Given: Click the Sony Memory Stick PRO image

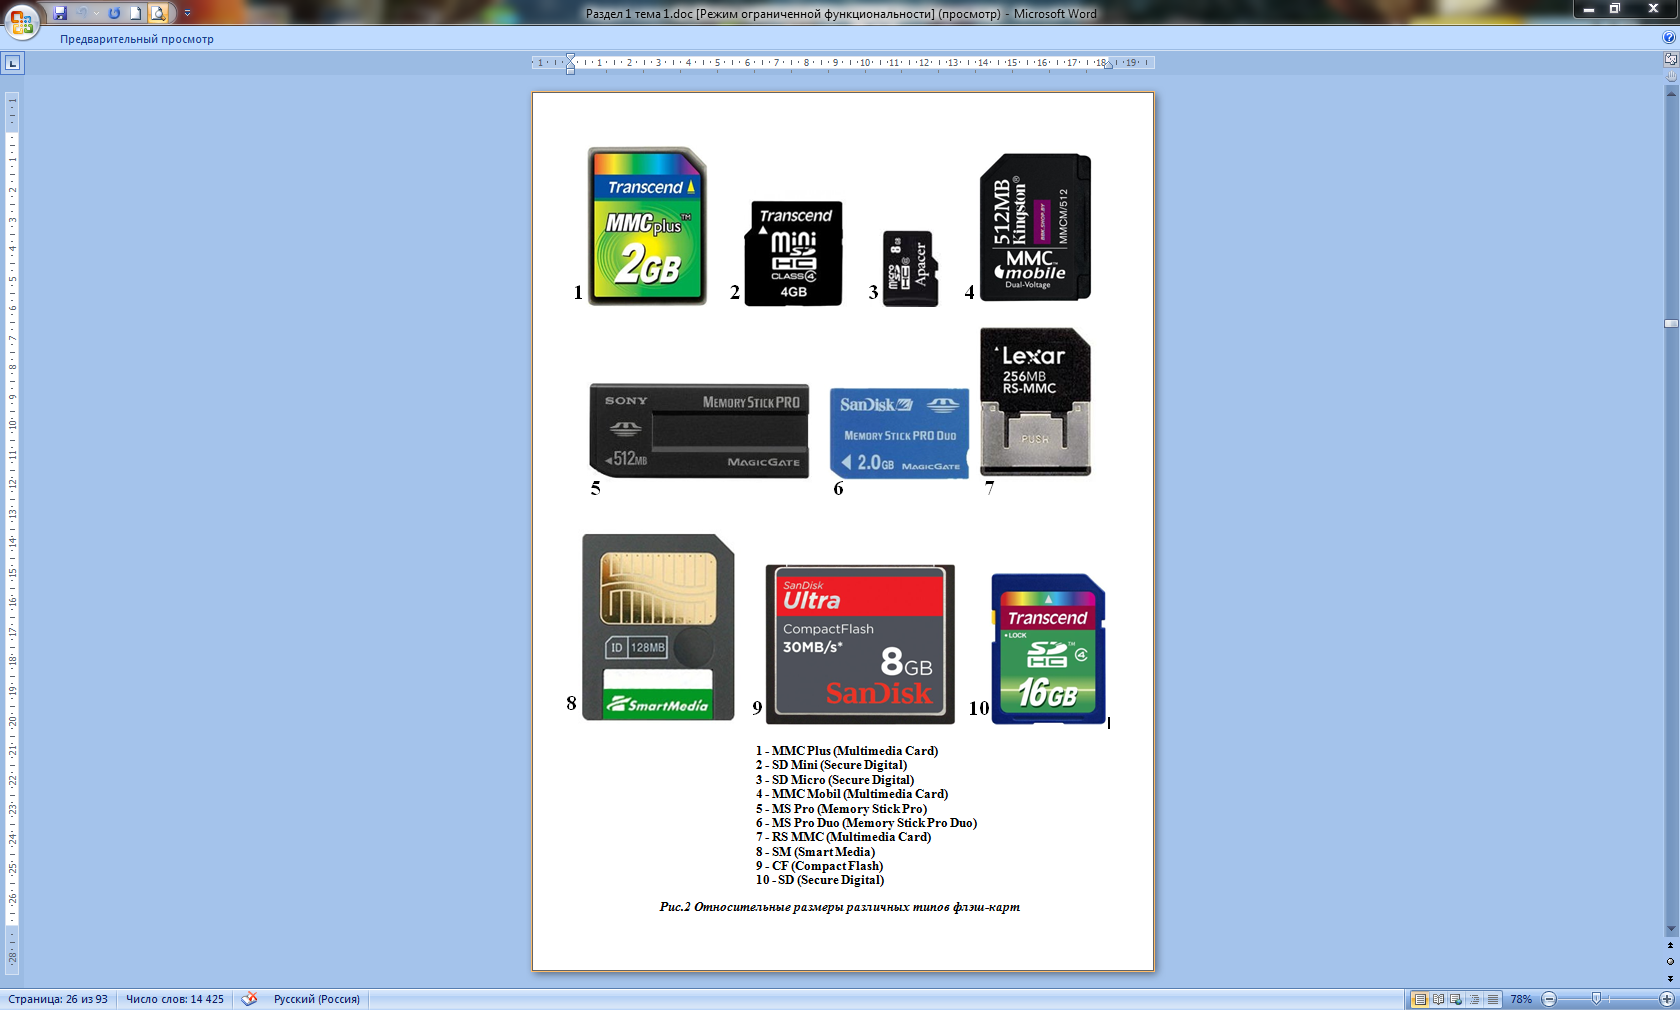Looking at the screenshot, I should [699, 430].
